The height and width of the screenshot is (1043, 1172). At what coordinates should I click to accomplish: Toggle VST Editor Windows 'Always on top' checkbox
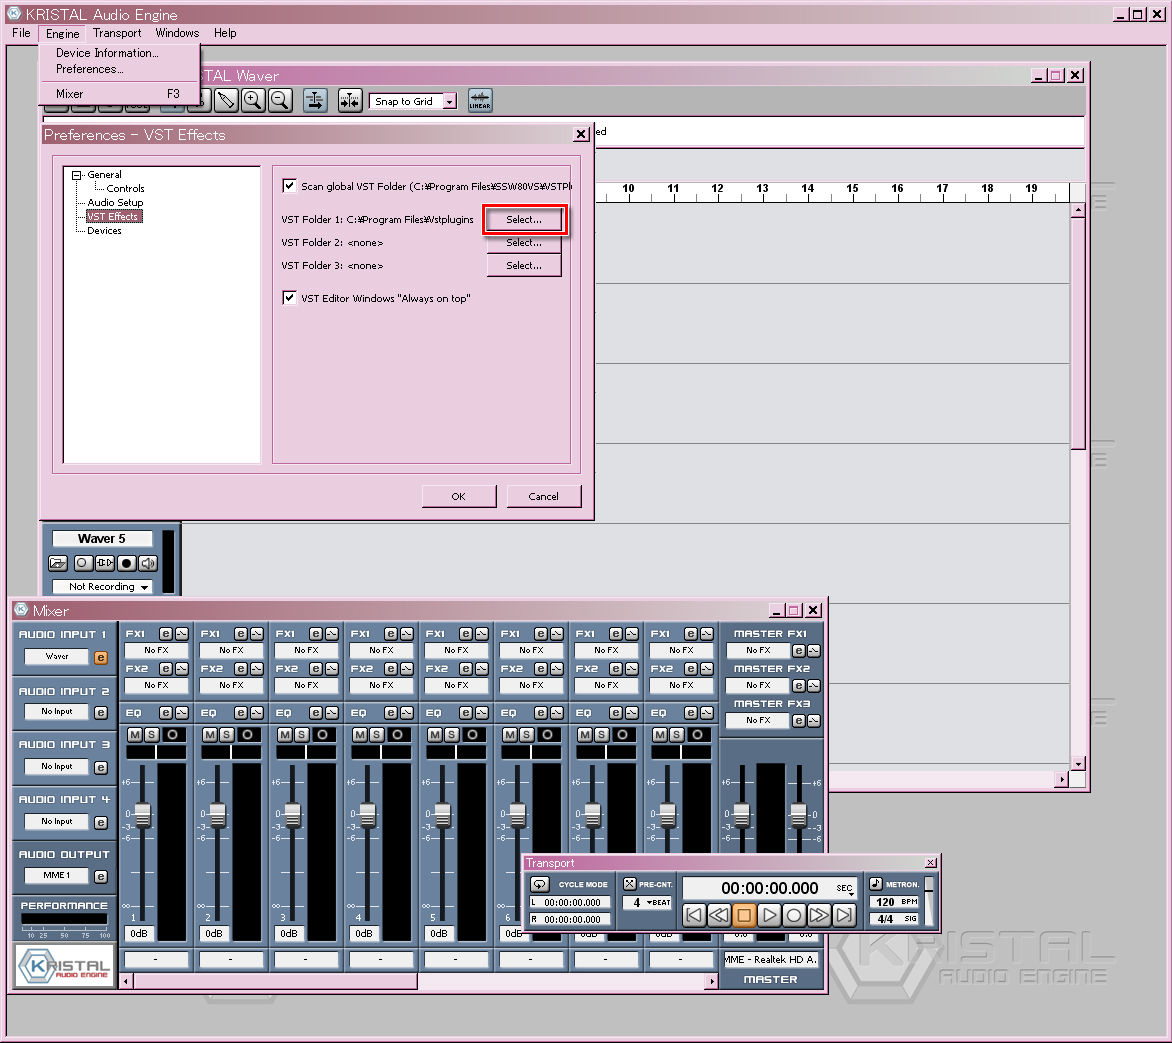pyautogui.click(x=289, y=298)
